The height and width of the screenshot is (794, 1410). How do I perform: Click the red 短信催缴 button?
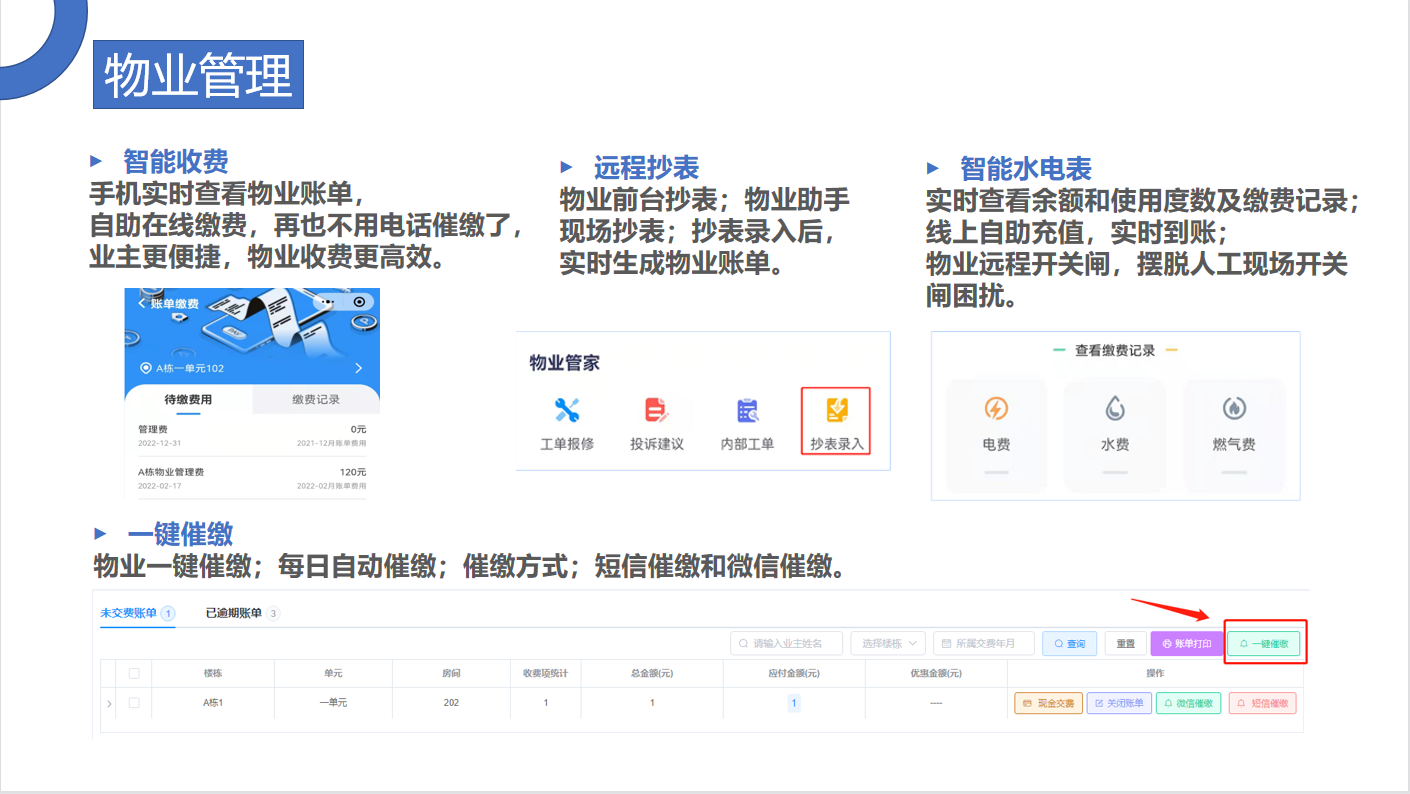point(1262,703)
